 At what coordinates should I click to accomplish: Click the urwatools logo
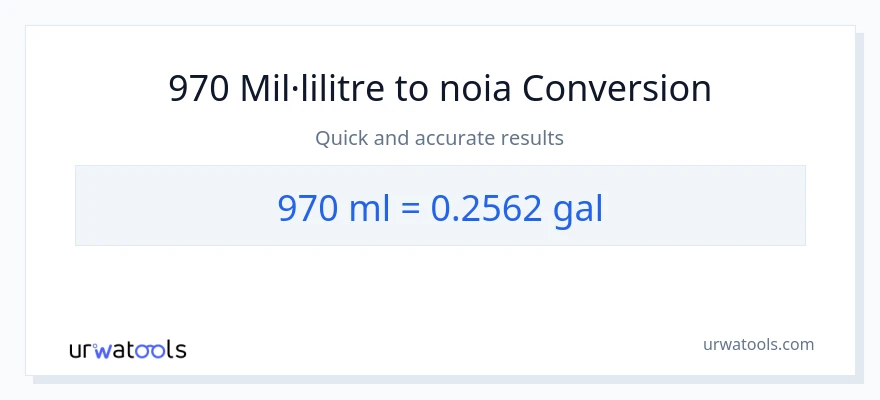pyautogui.click(x=127, y=350)
